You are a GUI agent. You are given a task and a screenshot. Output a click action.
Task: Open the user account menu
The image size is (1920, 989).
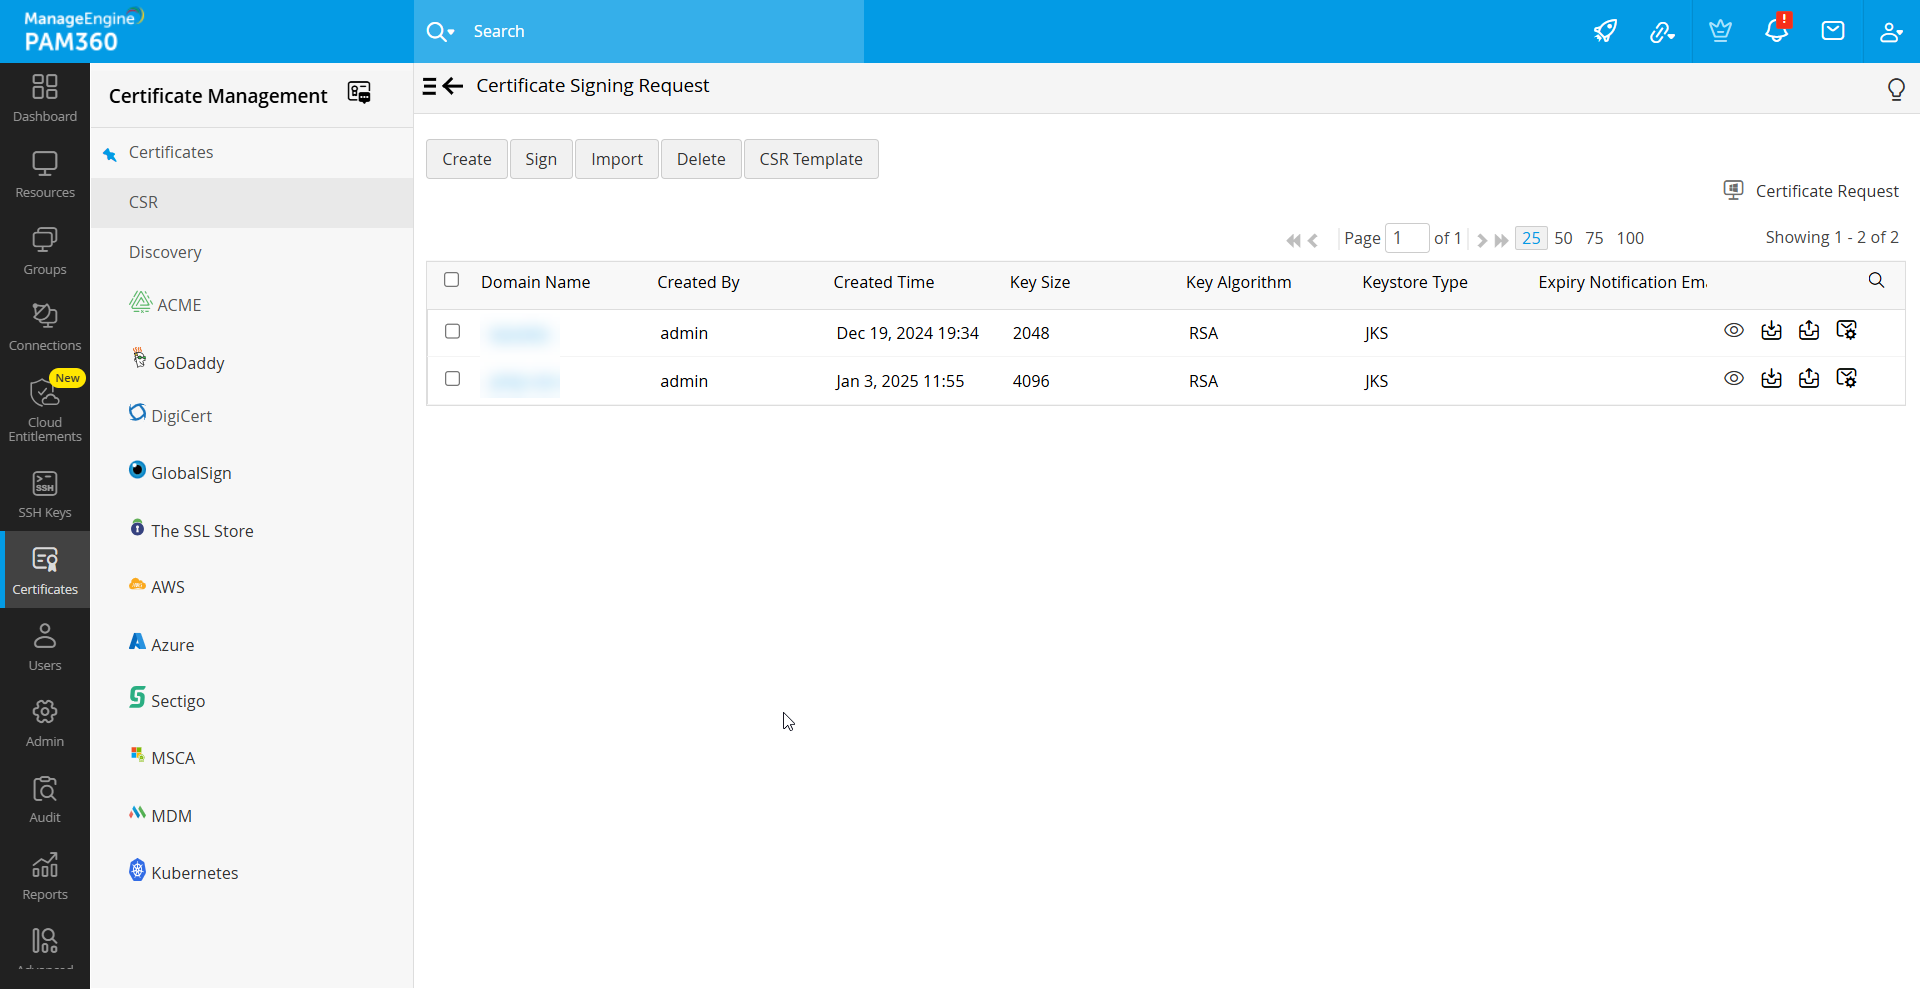click(x=1890, y=31)
